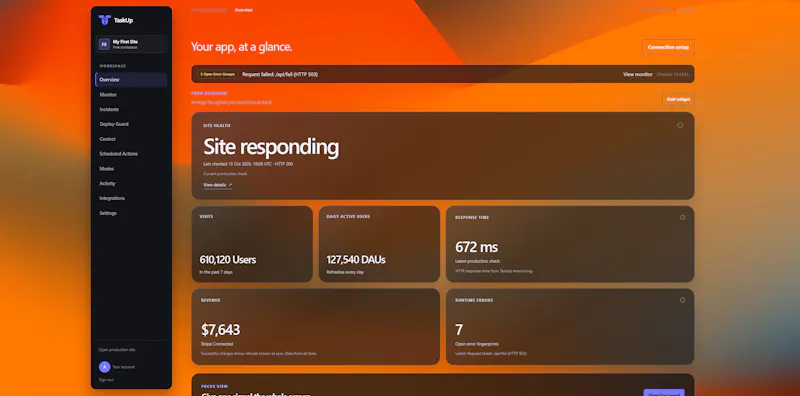This screenshot has height=396, width=800.
Task: Click the Overview breadcrumb
Action: pyautogui.click(x=243, y=10)
